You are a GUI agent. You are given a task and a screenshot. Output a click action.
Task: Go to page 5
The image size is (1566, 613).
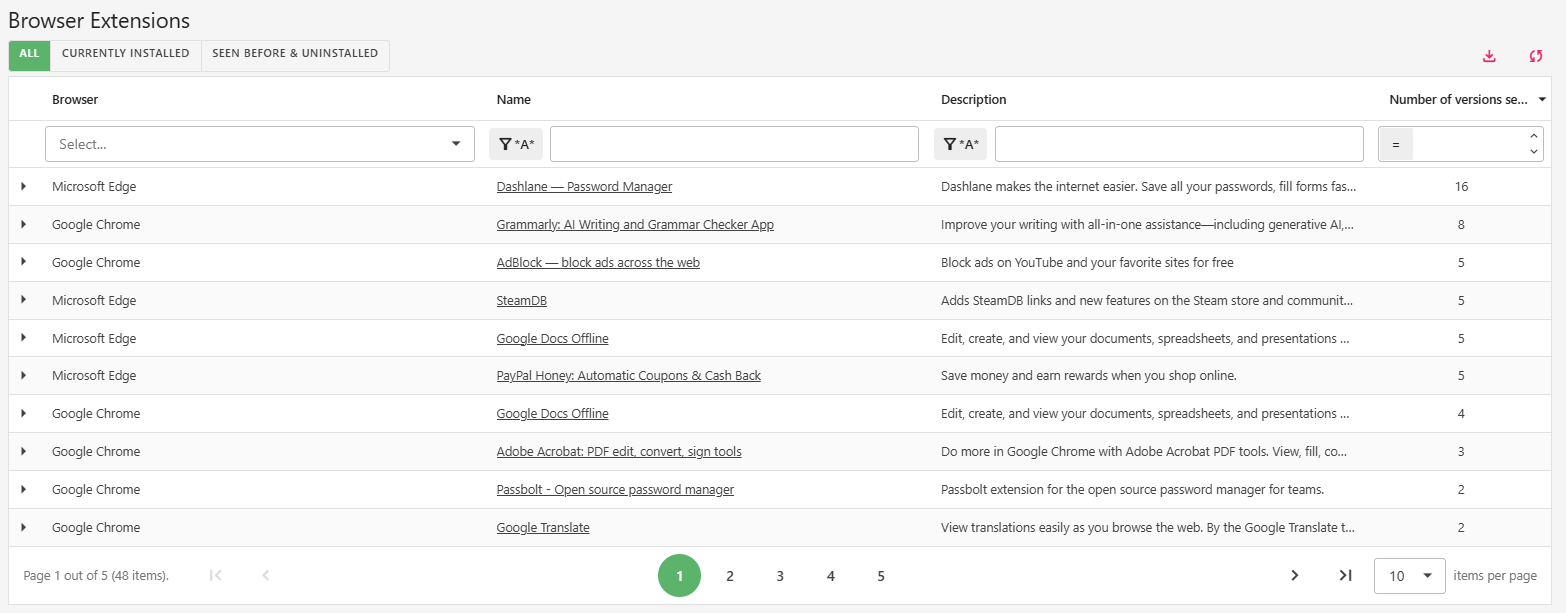[881, 576]
